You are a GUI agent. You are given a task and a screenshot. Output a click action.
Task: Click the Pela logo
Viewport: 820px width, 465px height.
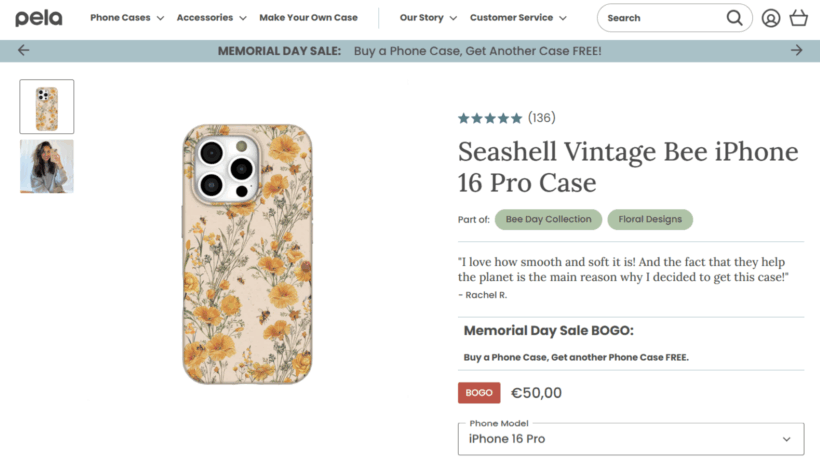[x=39, y=18]
